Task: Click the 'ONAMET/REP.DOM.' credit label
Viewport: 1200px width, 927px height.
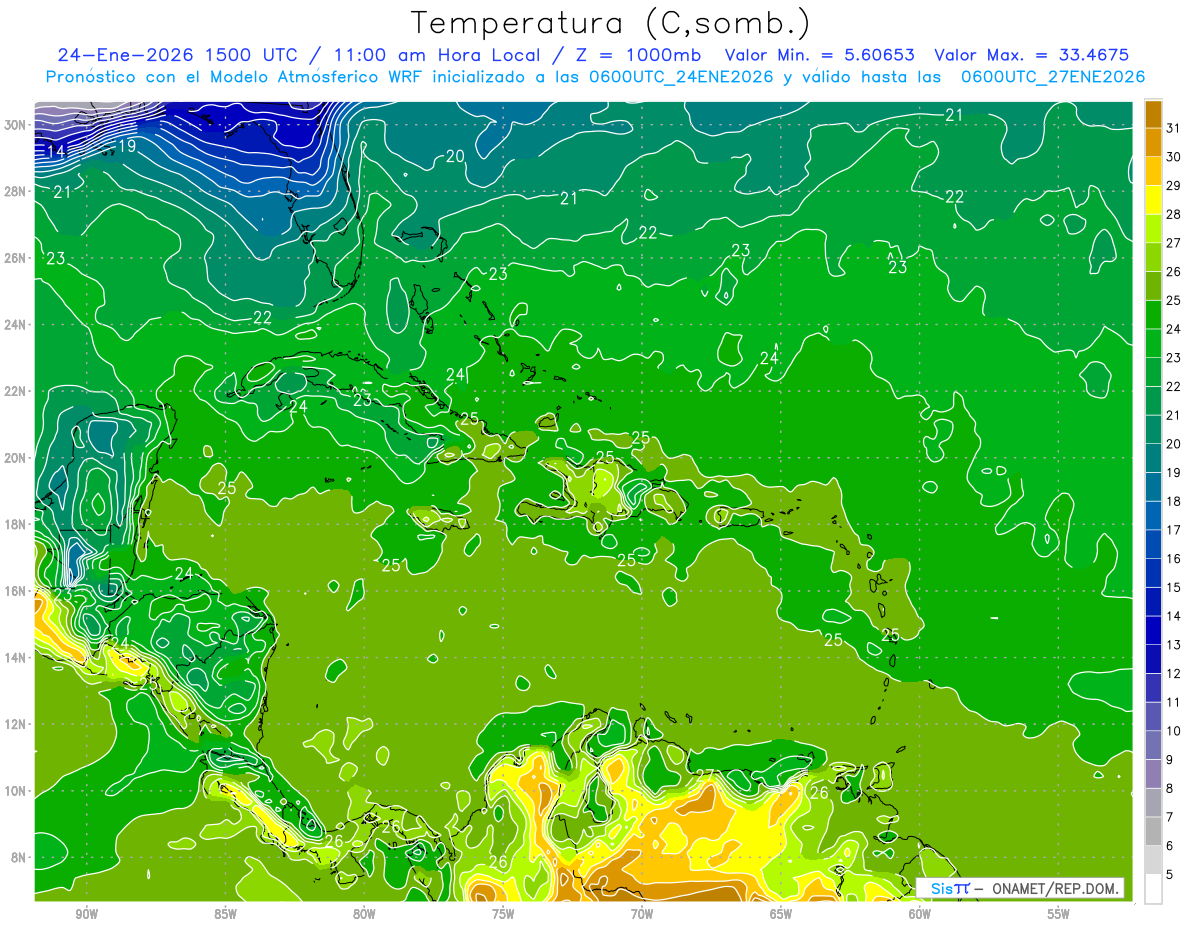Action: pyautogui.click(x=1056, y=888)
